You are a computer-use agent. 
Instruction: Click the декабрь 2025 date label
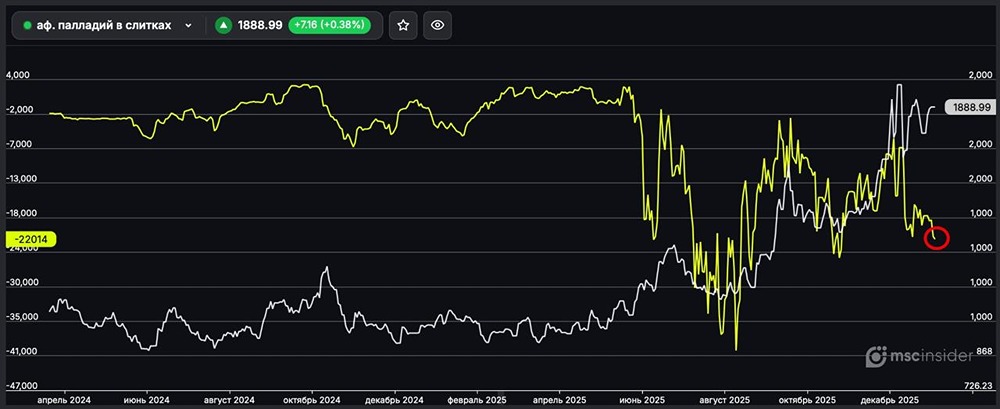click(x=890, y=401)
